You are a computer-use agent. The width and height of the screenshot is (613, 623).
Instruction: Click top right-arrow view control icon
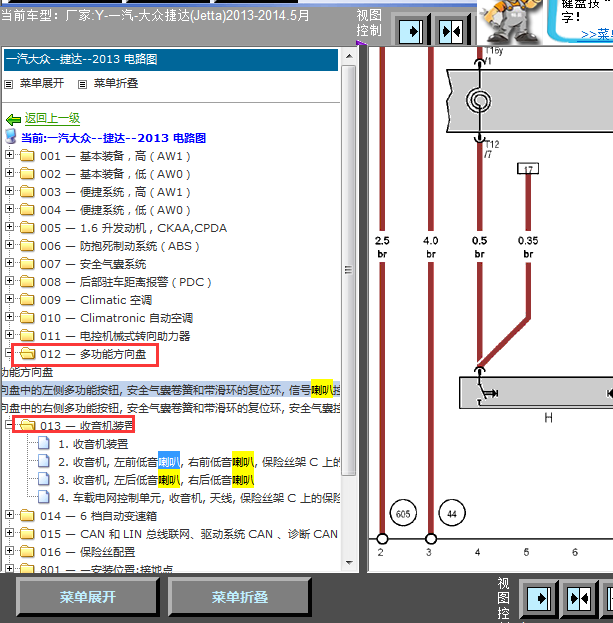click(x=411, y=31)
